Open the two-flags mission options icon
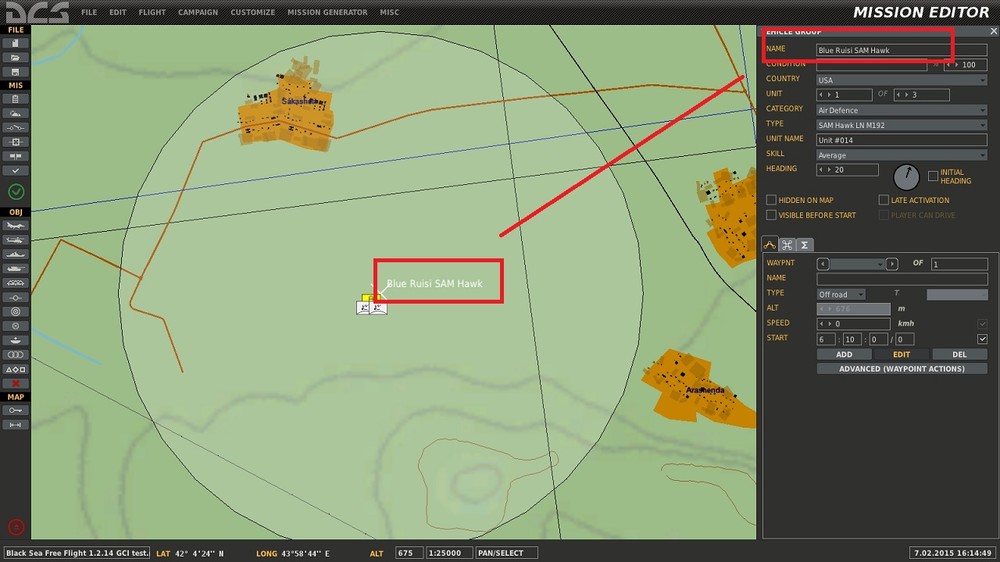The image size is (1000, 562). tap(15, 156)
